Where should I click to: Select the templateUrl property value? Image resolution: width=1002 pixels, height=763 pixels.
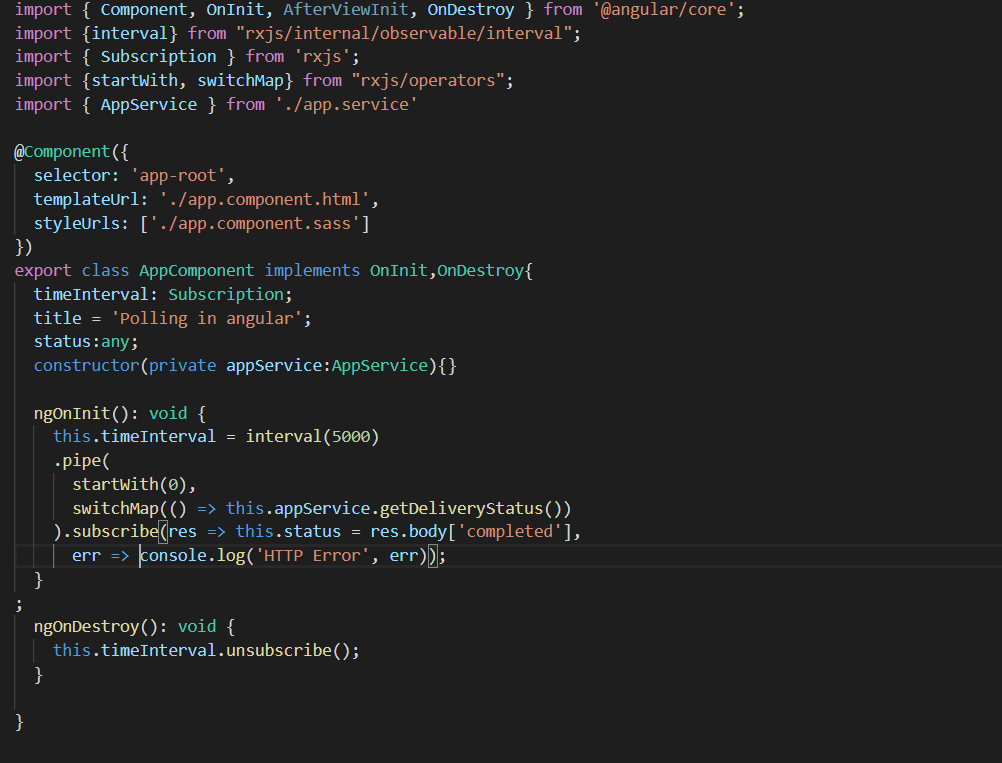[x=265, y=199]
